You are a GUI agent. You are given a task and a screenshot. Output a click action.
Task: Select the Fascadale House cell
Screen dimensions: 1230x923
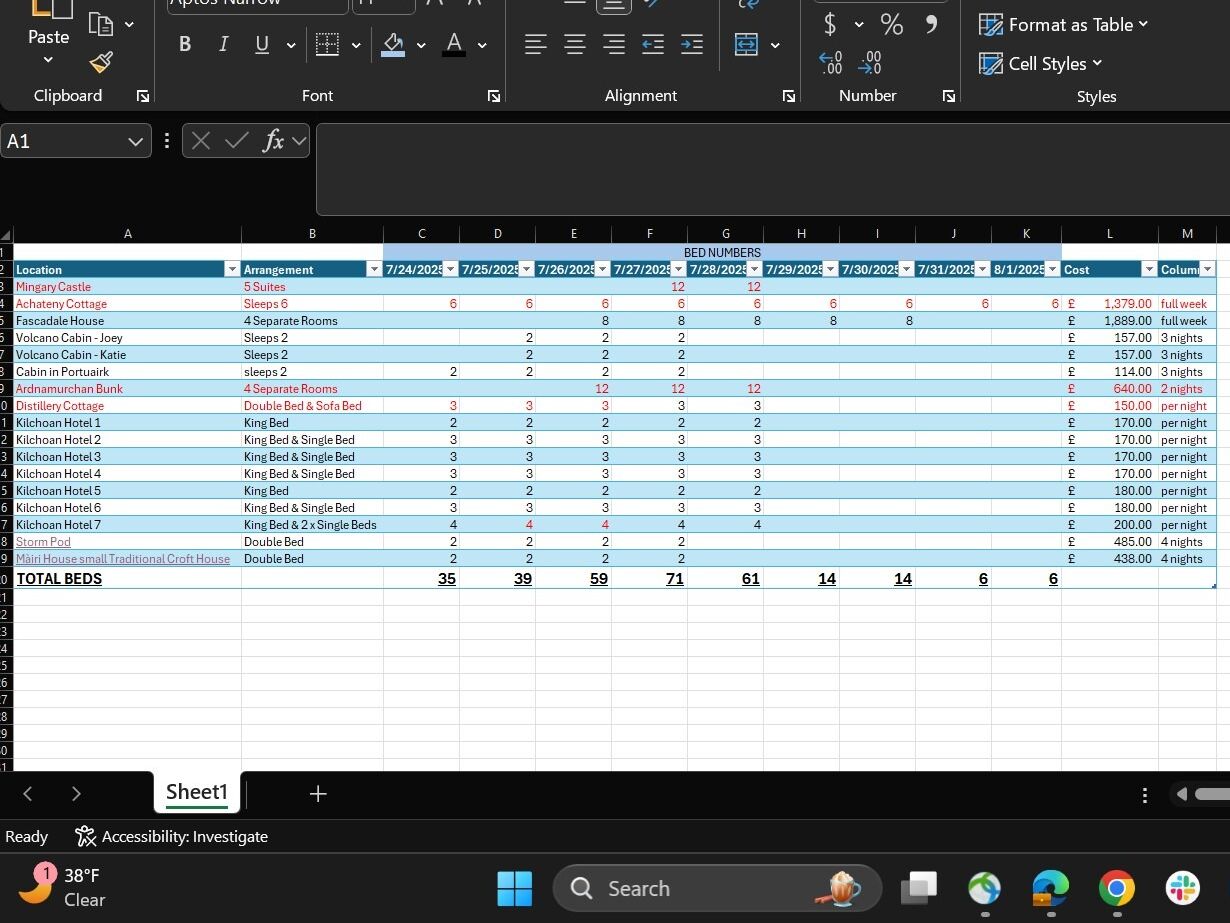pyautogui.click(x=127, y=321)
